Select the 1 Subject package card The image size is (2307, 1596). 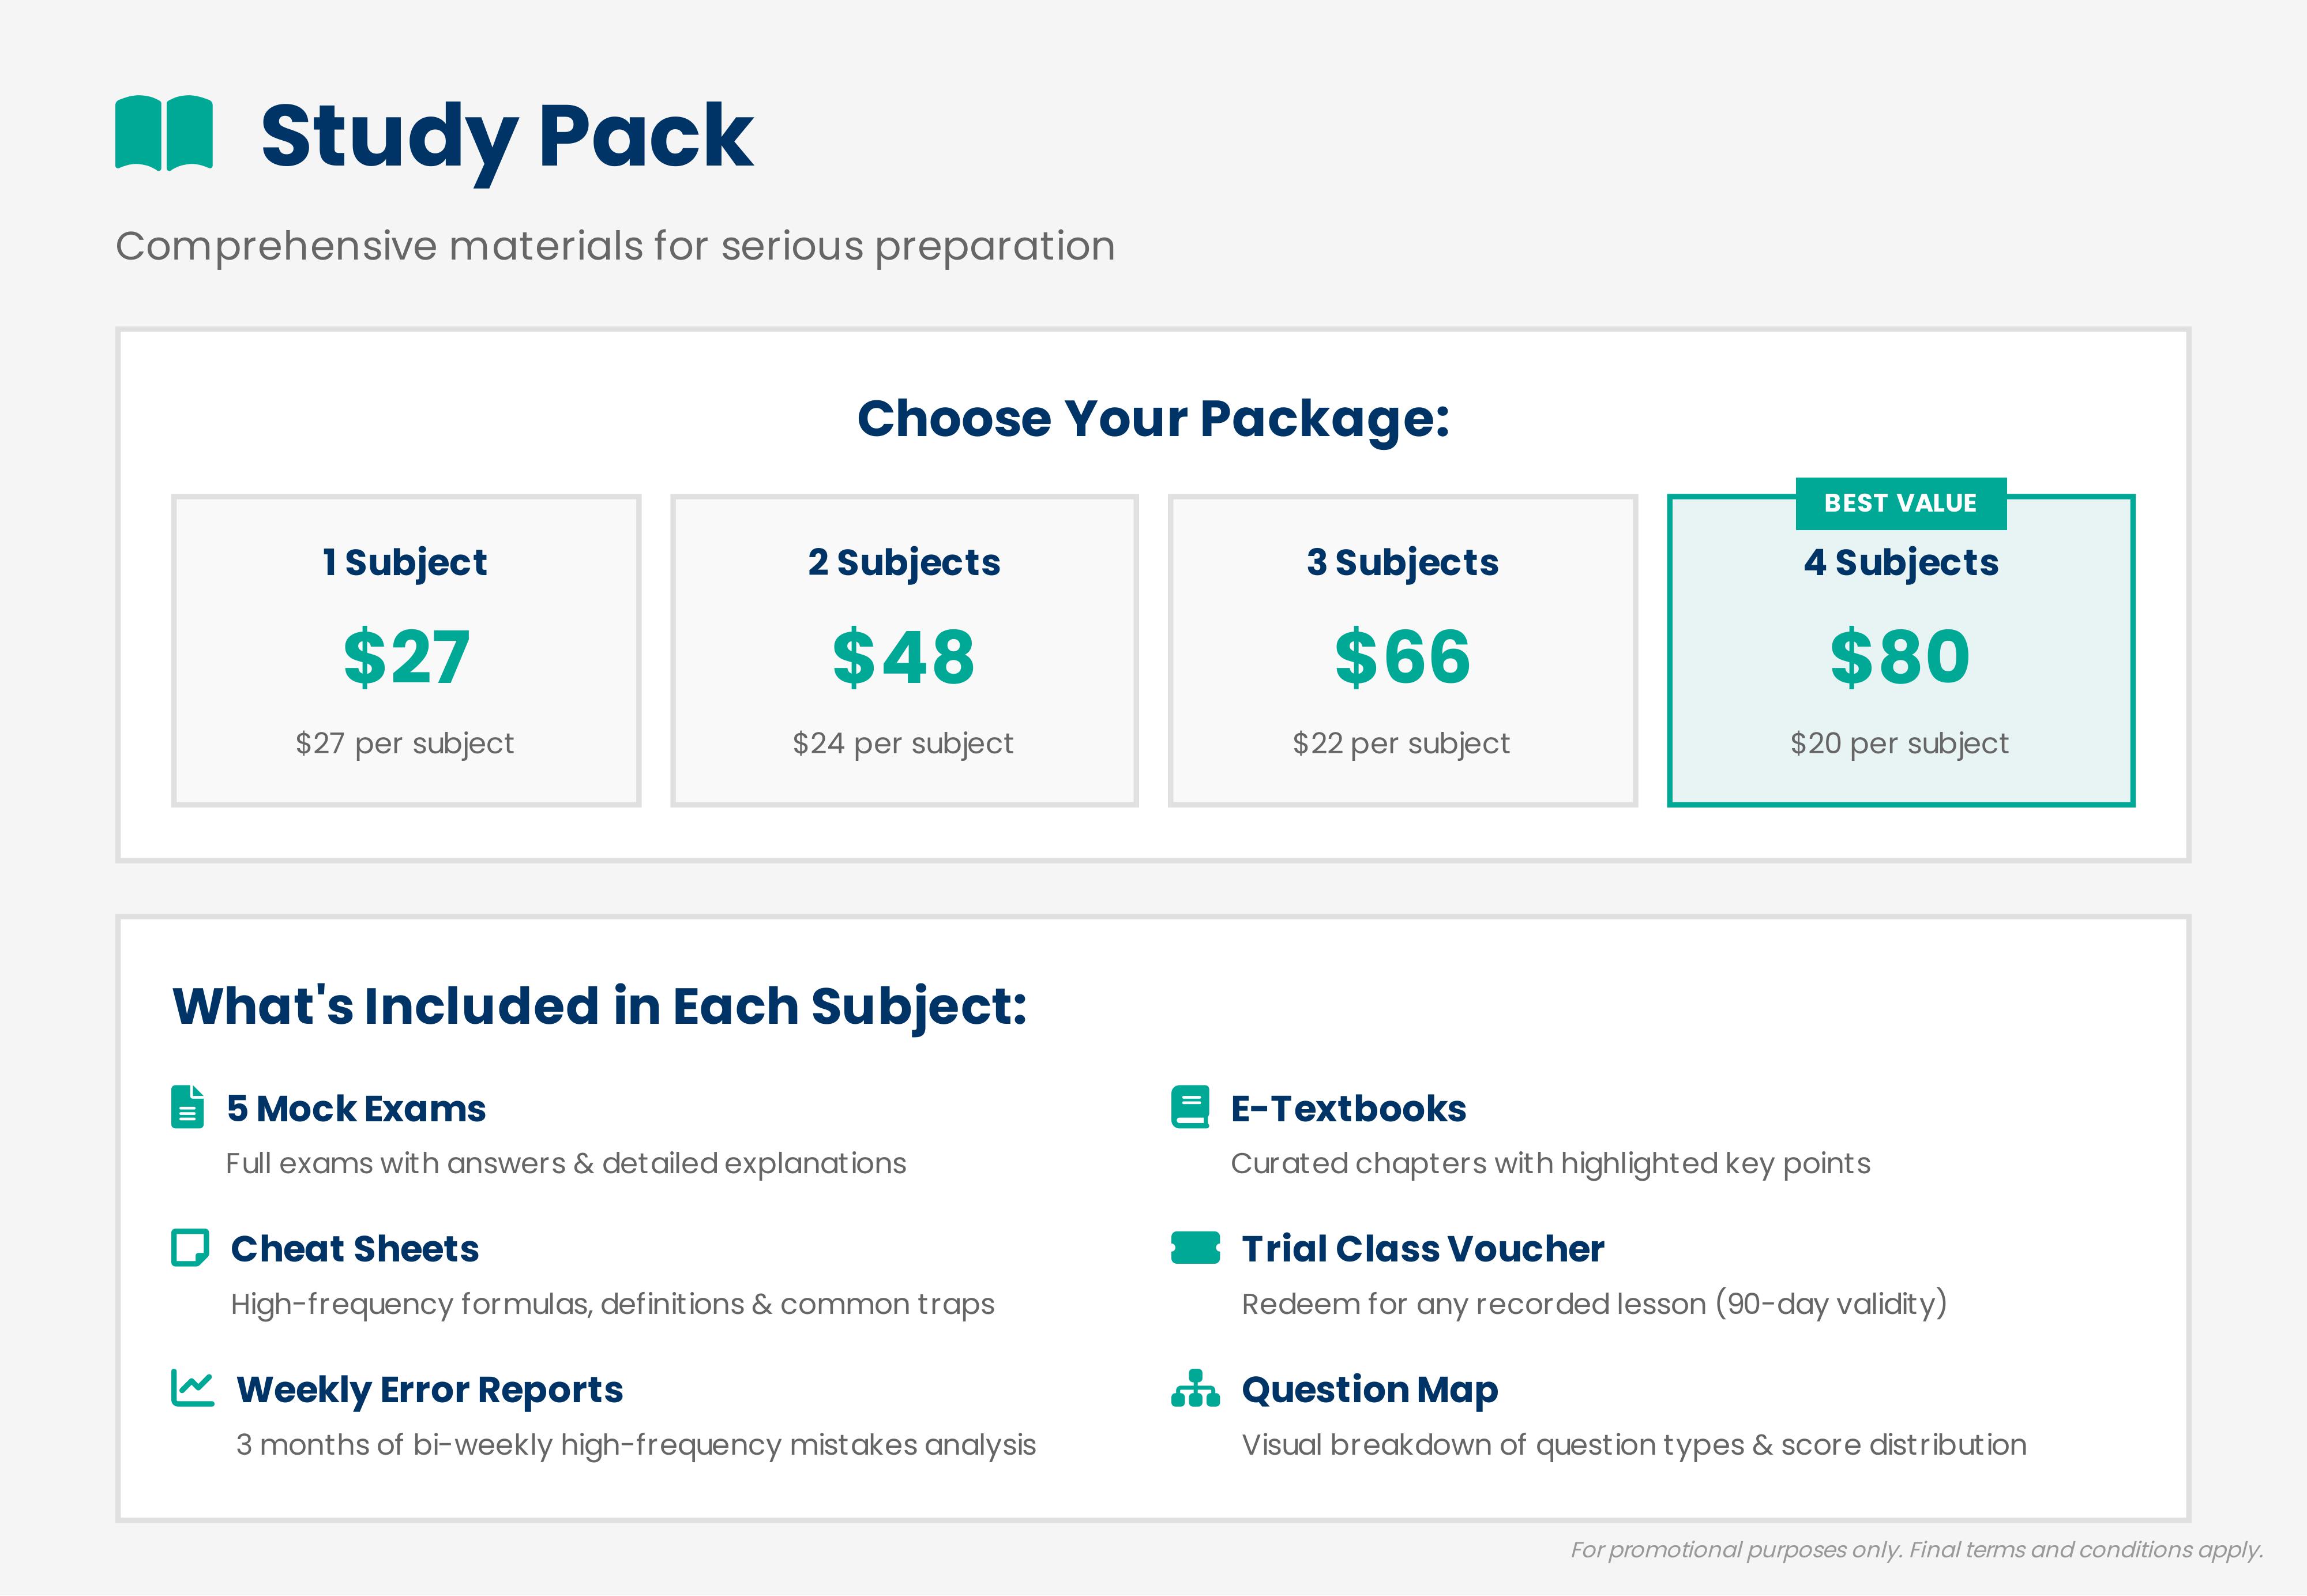click(x=405, y=650)
